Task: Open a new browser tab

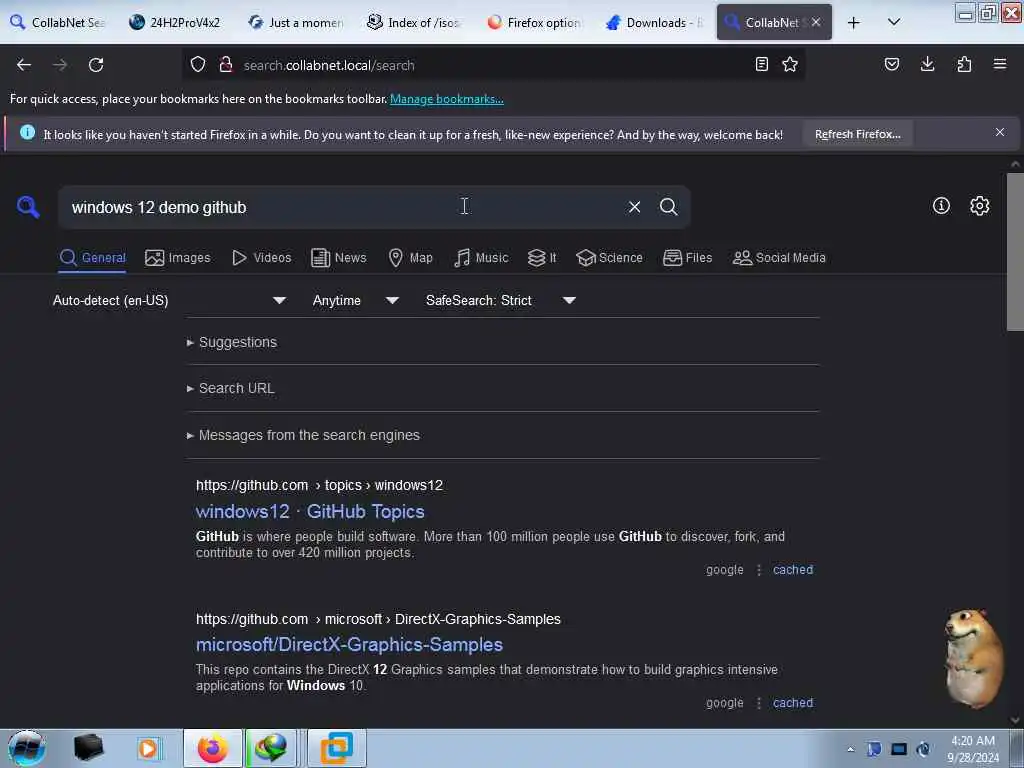Action: pos(853,23)
